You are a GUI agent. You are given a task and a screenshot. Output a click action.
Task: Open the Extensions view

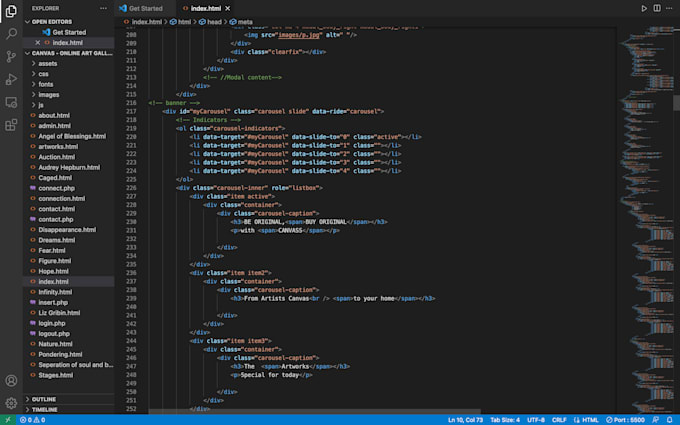[x=11, y=125]
